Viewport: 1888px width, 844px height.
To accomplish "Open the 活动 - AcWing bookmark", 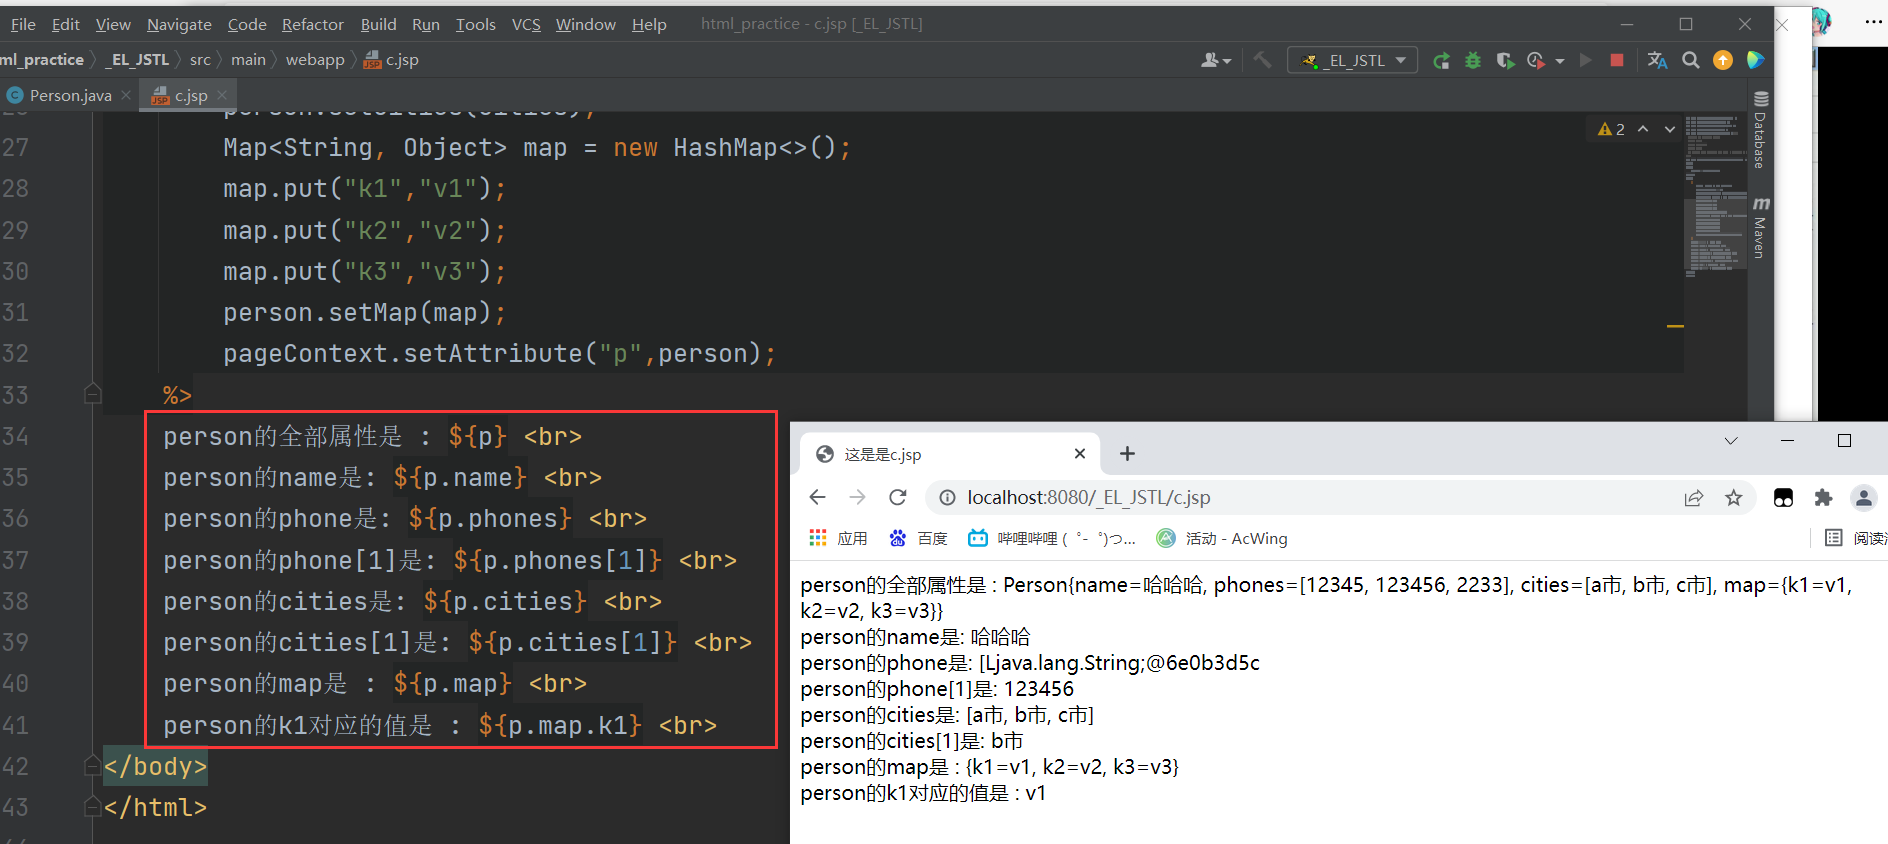I will (x=1222, y=538).
